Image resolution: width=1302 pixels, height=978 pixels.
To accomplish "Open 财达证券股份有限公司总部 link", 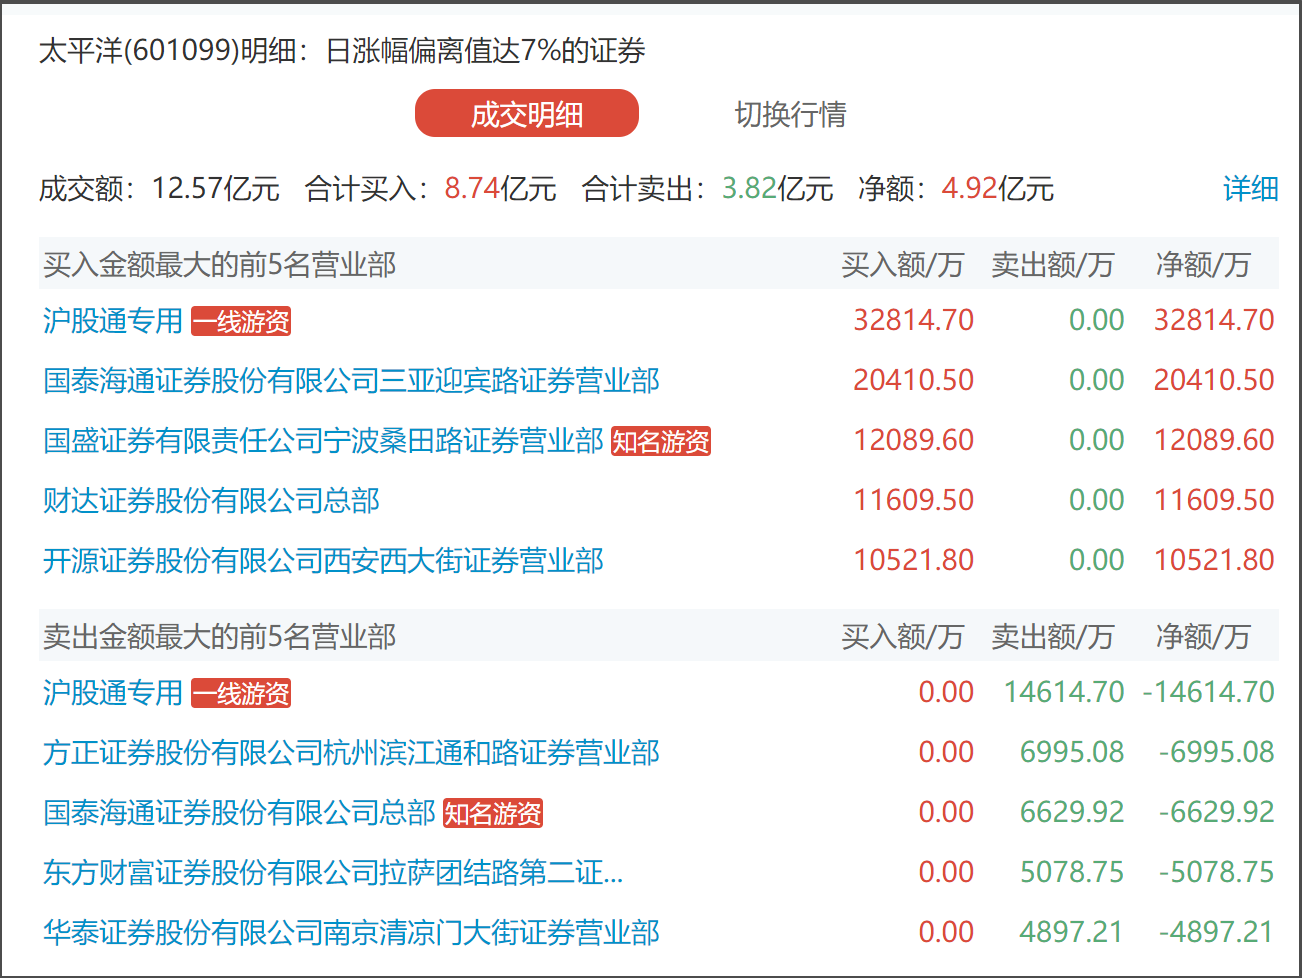I will pyautogui.click(x=211, y=501).
